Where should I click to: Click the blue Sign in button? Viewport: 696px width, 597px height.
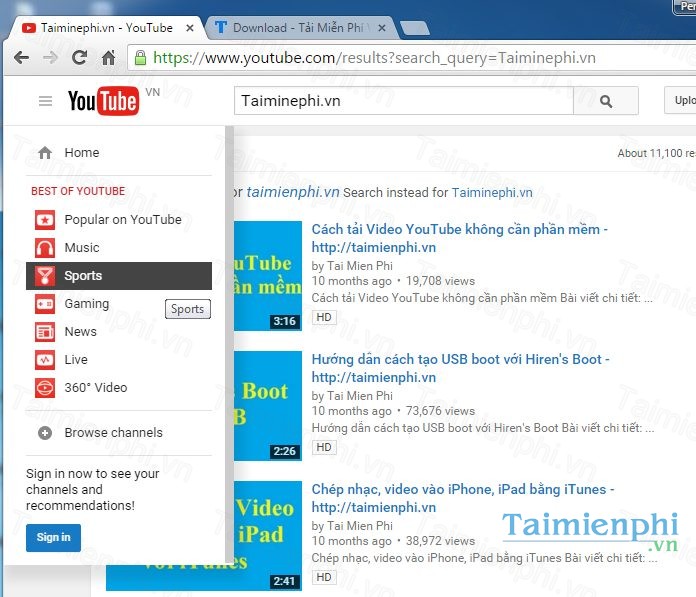coord(53,538)
